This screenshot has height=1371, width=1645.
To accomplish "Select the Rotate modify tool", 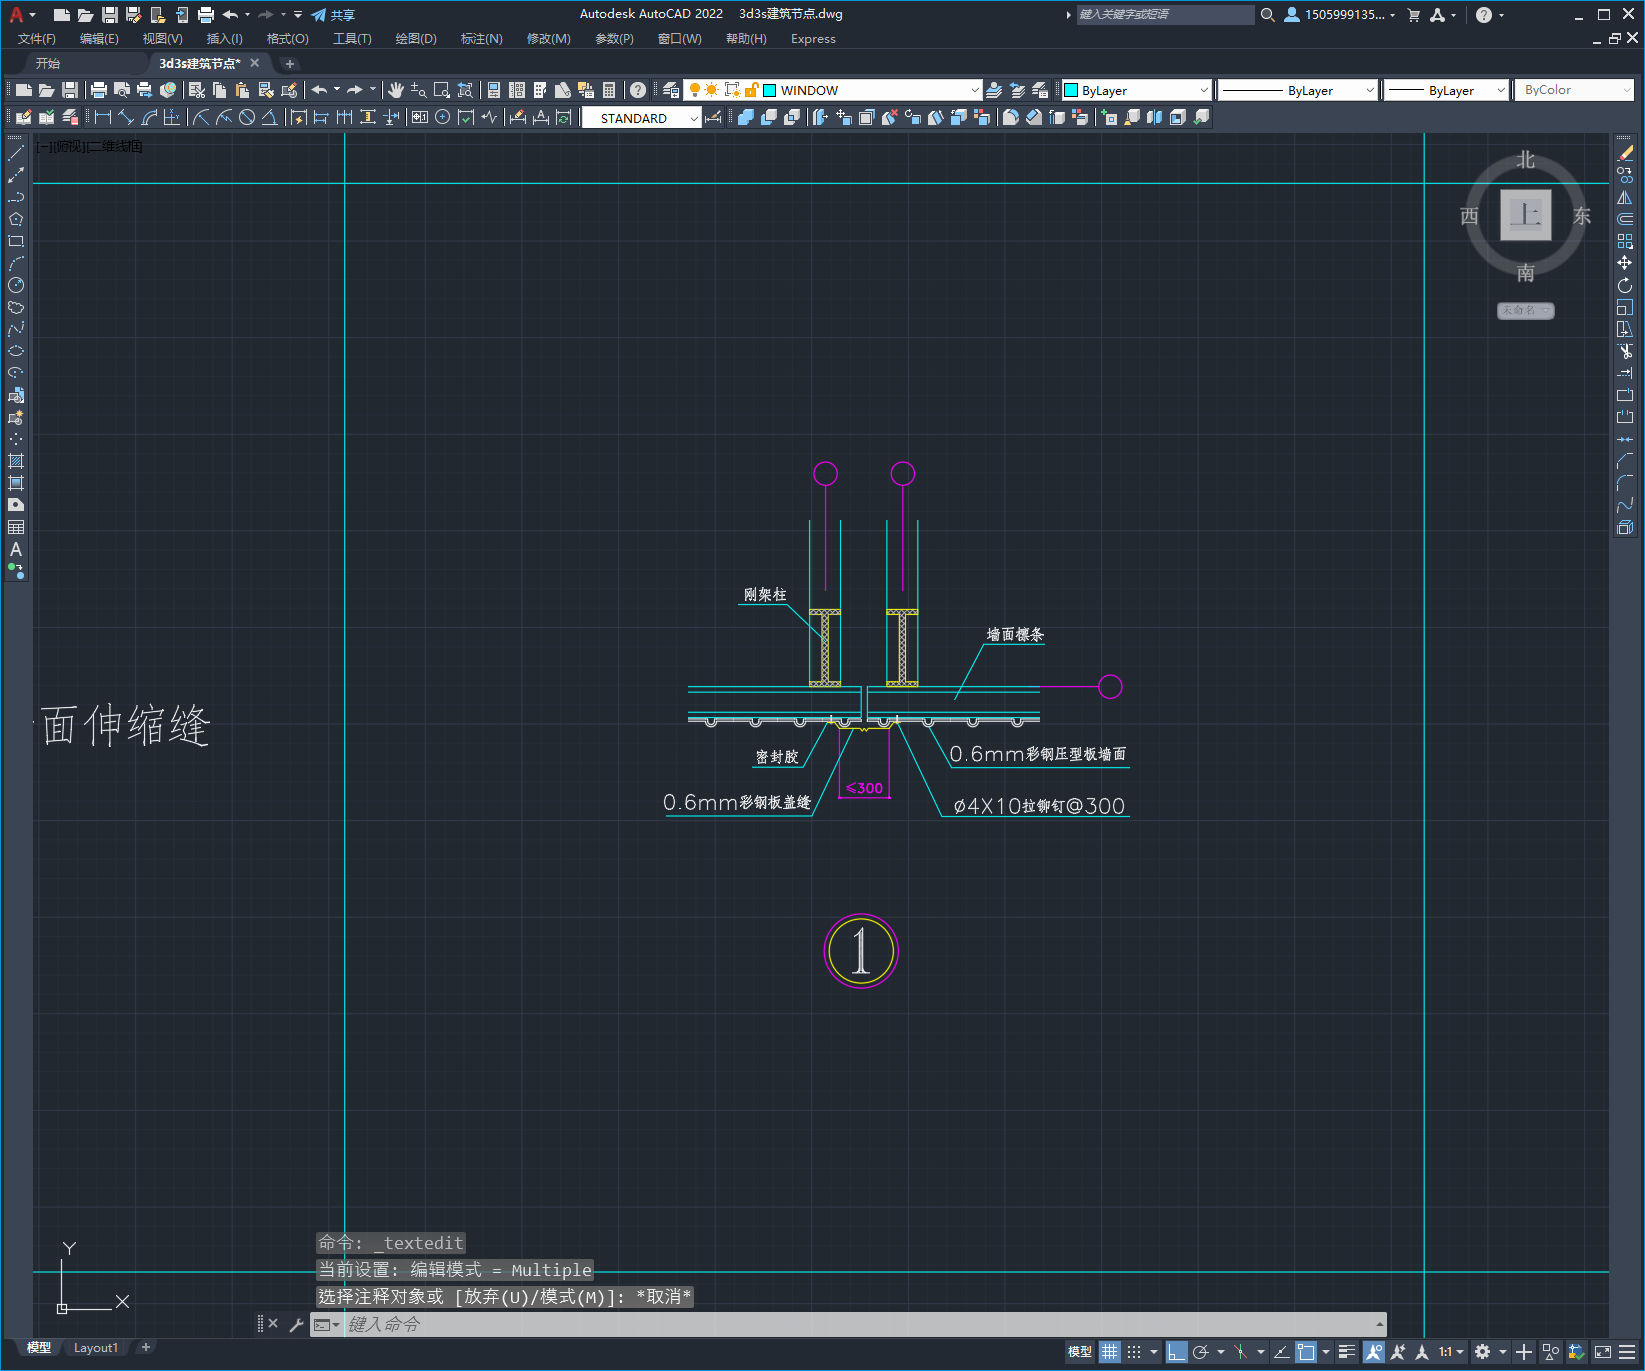I will pos(1625,285).
